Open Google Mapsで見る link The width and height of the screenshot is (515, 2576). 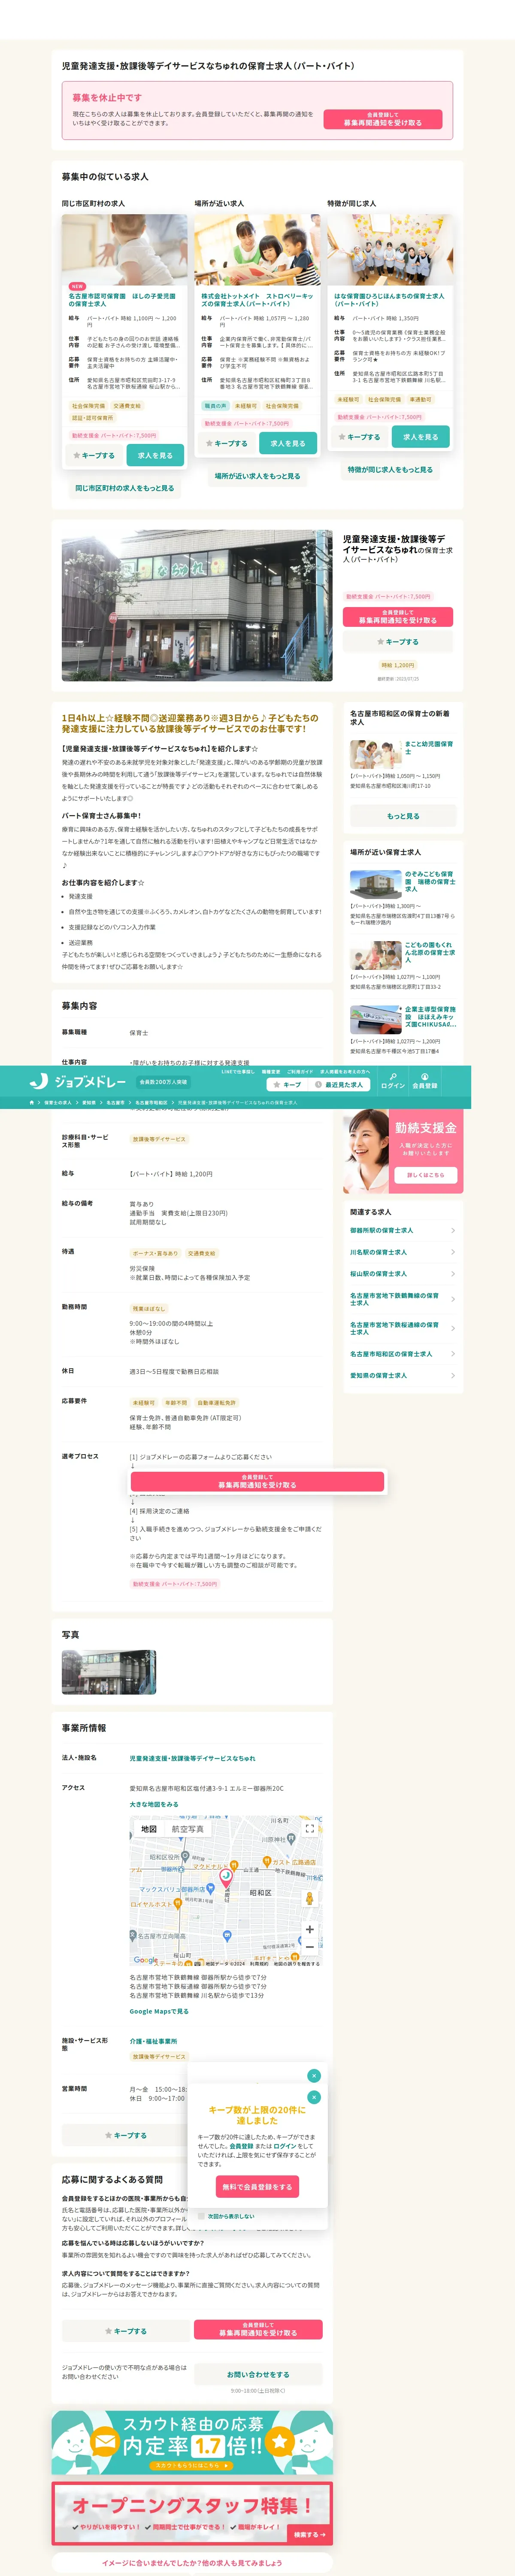[159, 2011]
